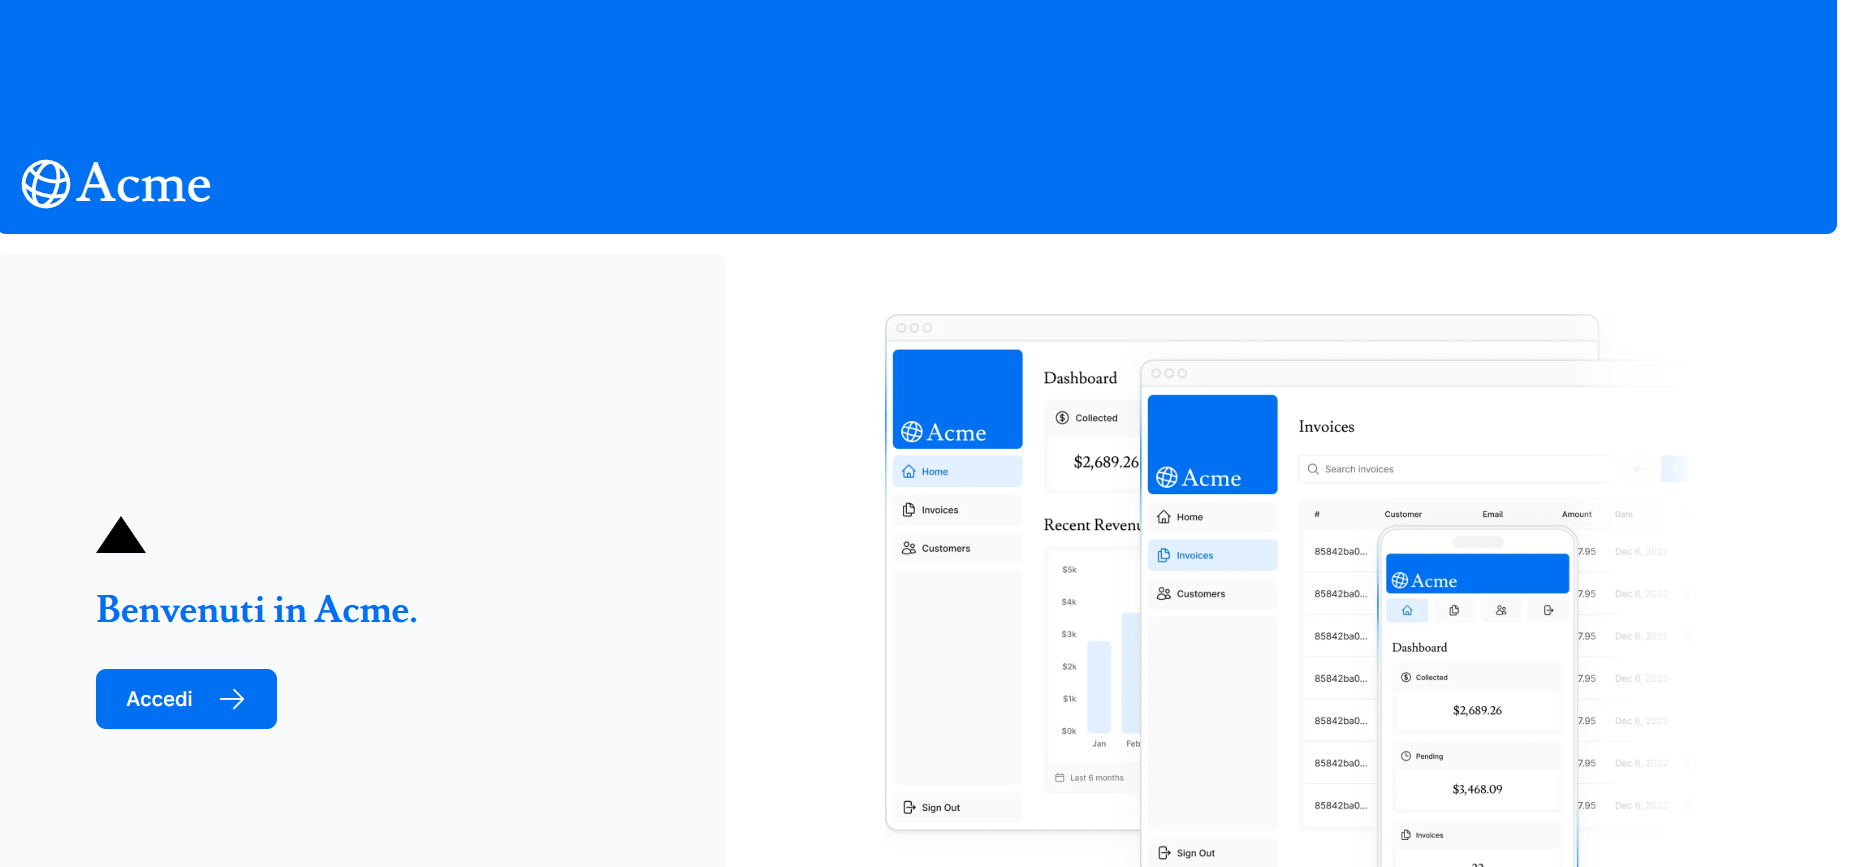Click the Acme globe logo in the blue header
This screenshot has width=1861, height=867.
[46, 184]
